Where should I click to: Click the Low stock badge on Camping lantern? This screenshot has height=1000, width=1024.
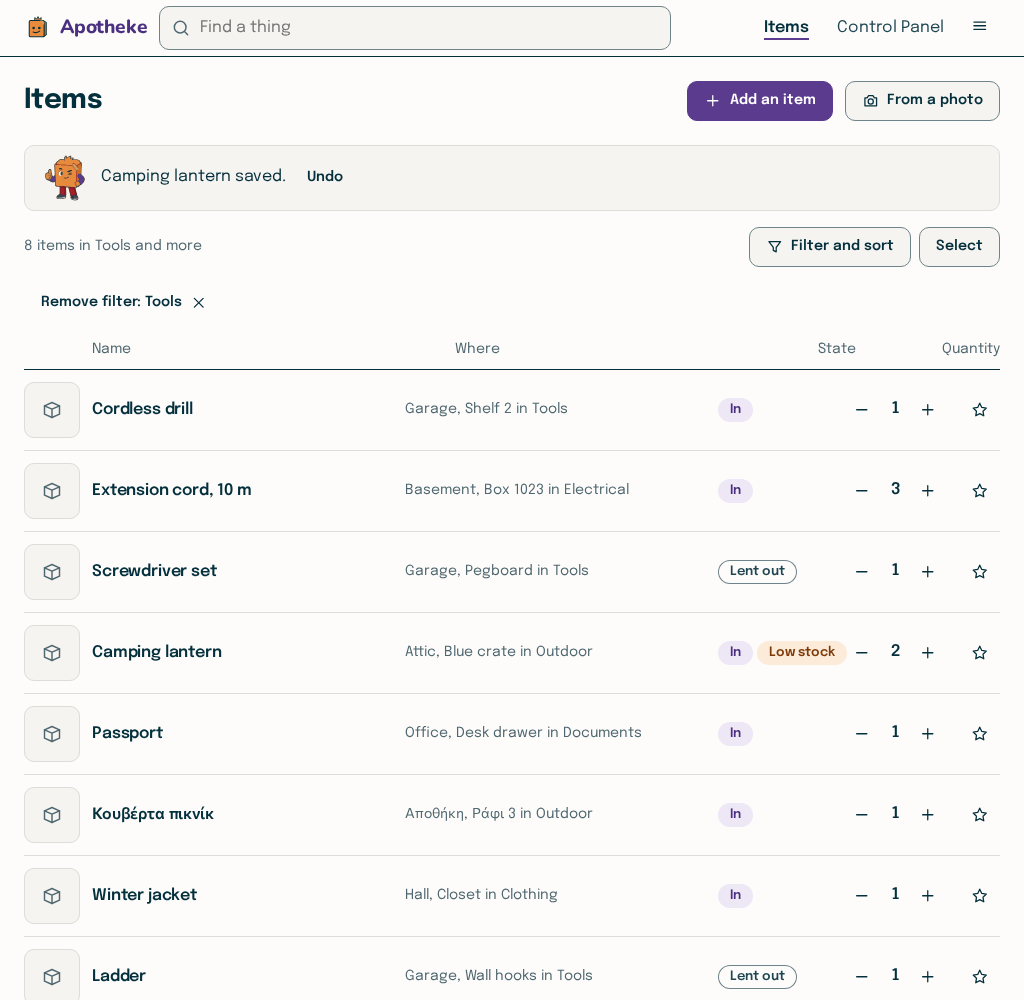(x=801, y=652)
